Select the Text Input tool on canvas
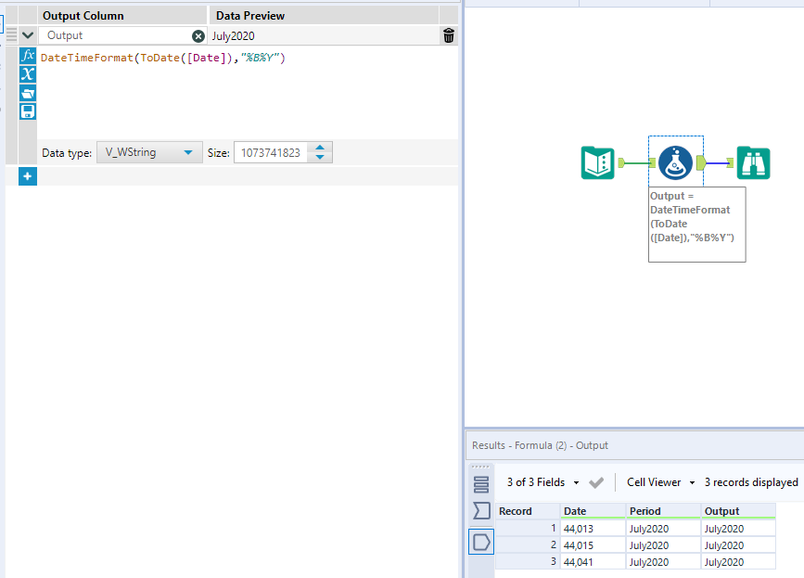The height and width of the screenshot is (578, 804). tap(598, 163)
